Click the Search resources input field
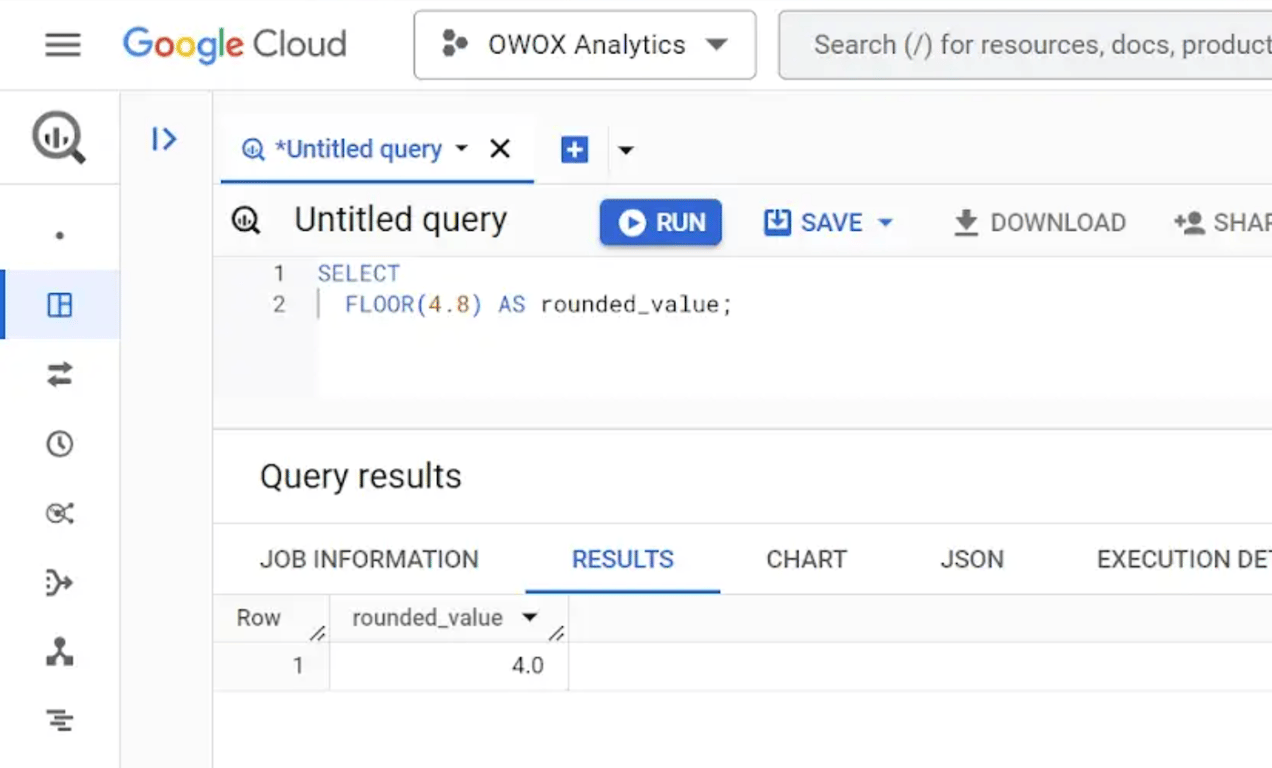 [1030, 45]
